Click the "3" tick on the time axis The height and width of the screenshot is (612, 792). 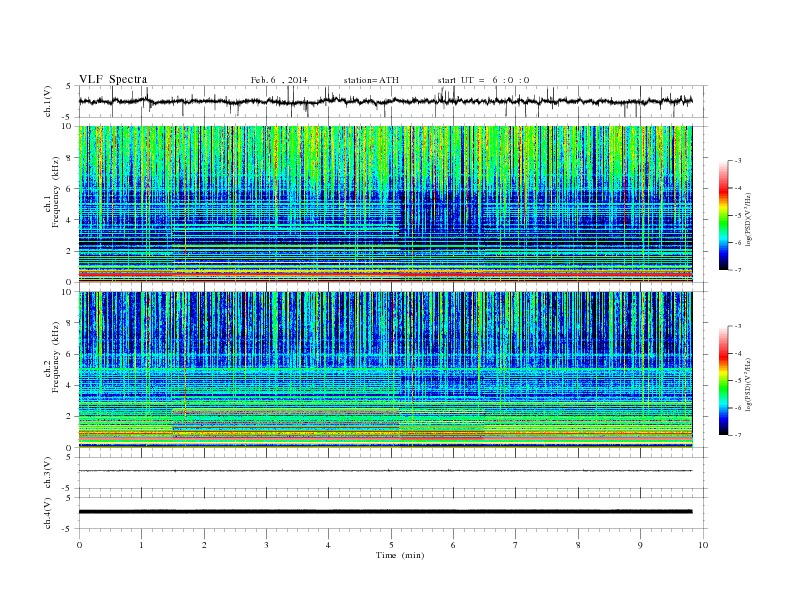[x=266, y=545]
